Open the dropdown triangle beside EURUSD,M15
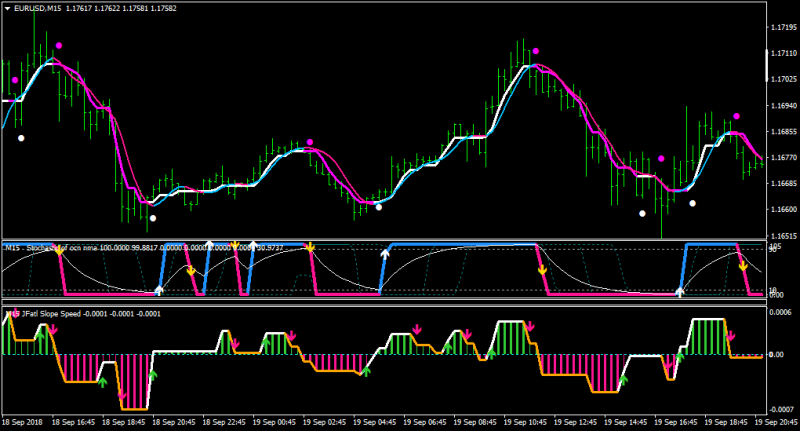 click(x=8, y=9)
